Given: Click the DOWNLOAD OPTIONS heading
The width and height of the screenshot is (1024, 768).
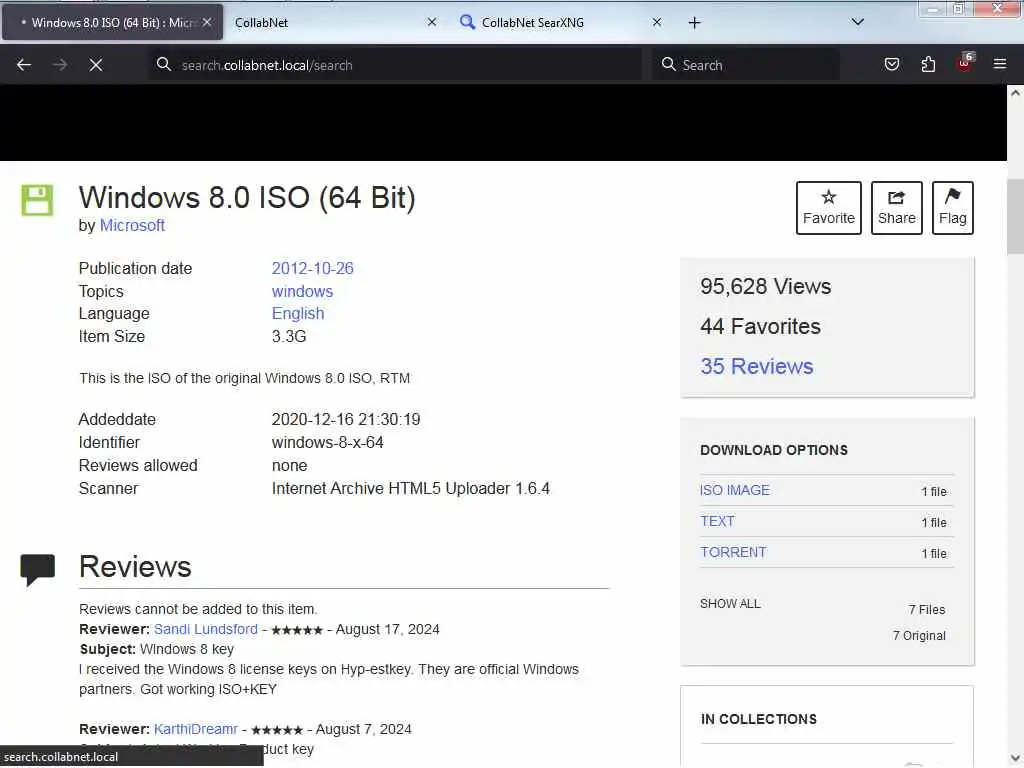Looking at the screenshot, I should tap(773, 450).
